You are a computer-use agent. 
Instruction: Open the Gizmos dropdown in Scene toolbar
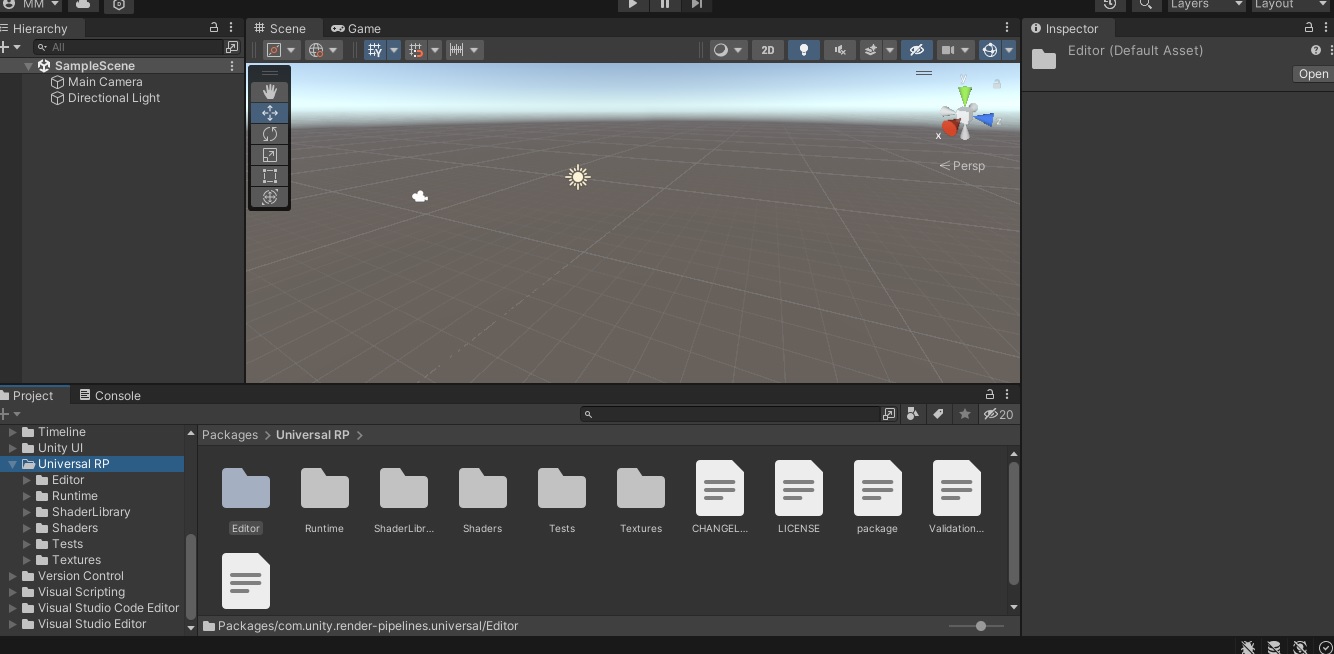coord(1006,50)
